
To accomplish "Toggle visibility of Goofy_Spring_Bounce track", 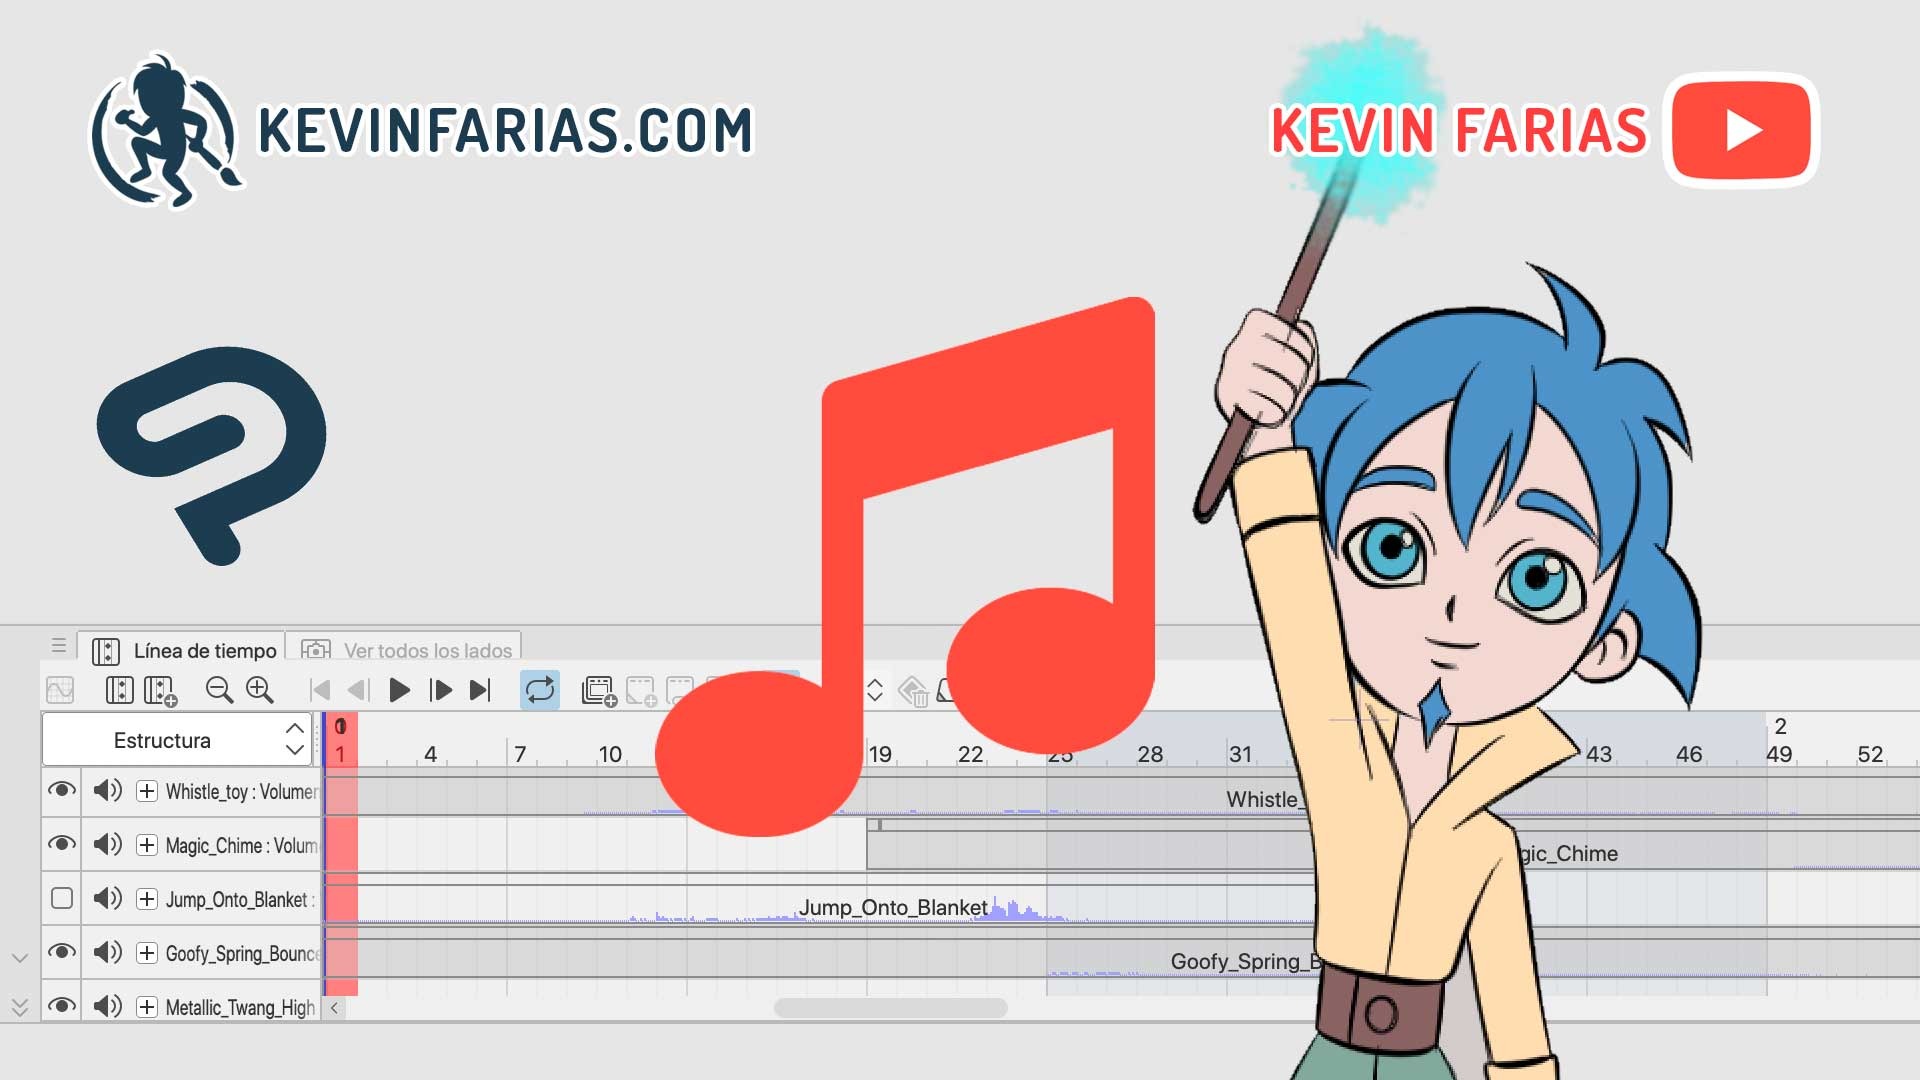I will [x=62, y=952].
